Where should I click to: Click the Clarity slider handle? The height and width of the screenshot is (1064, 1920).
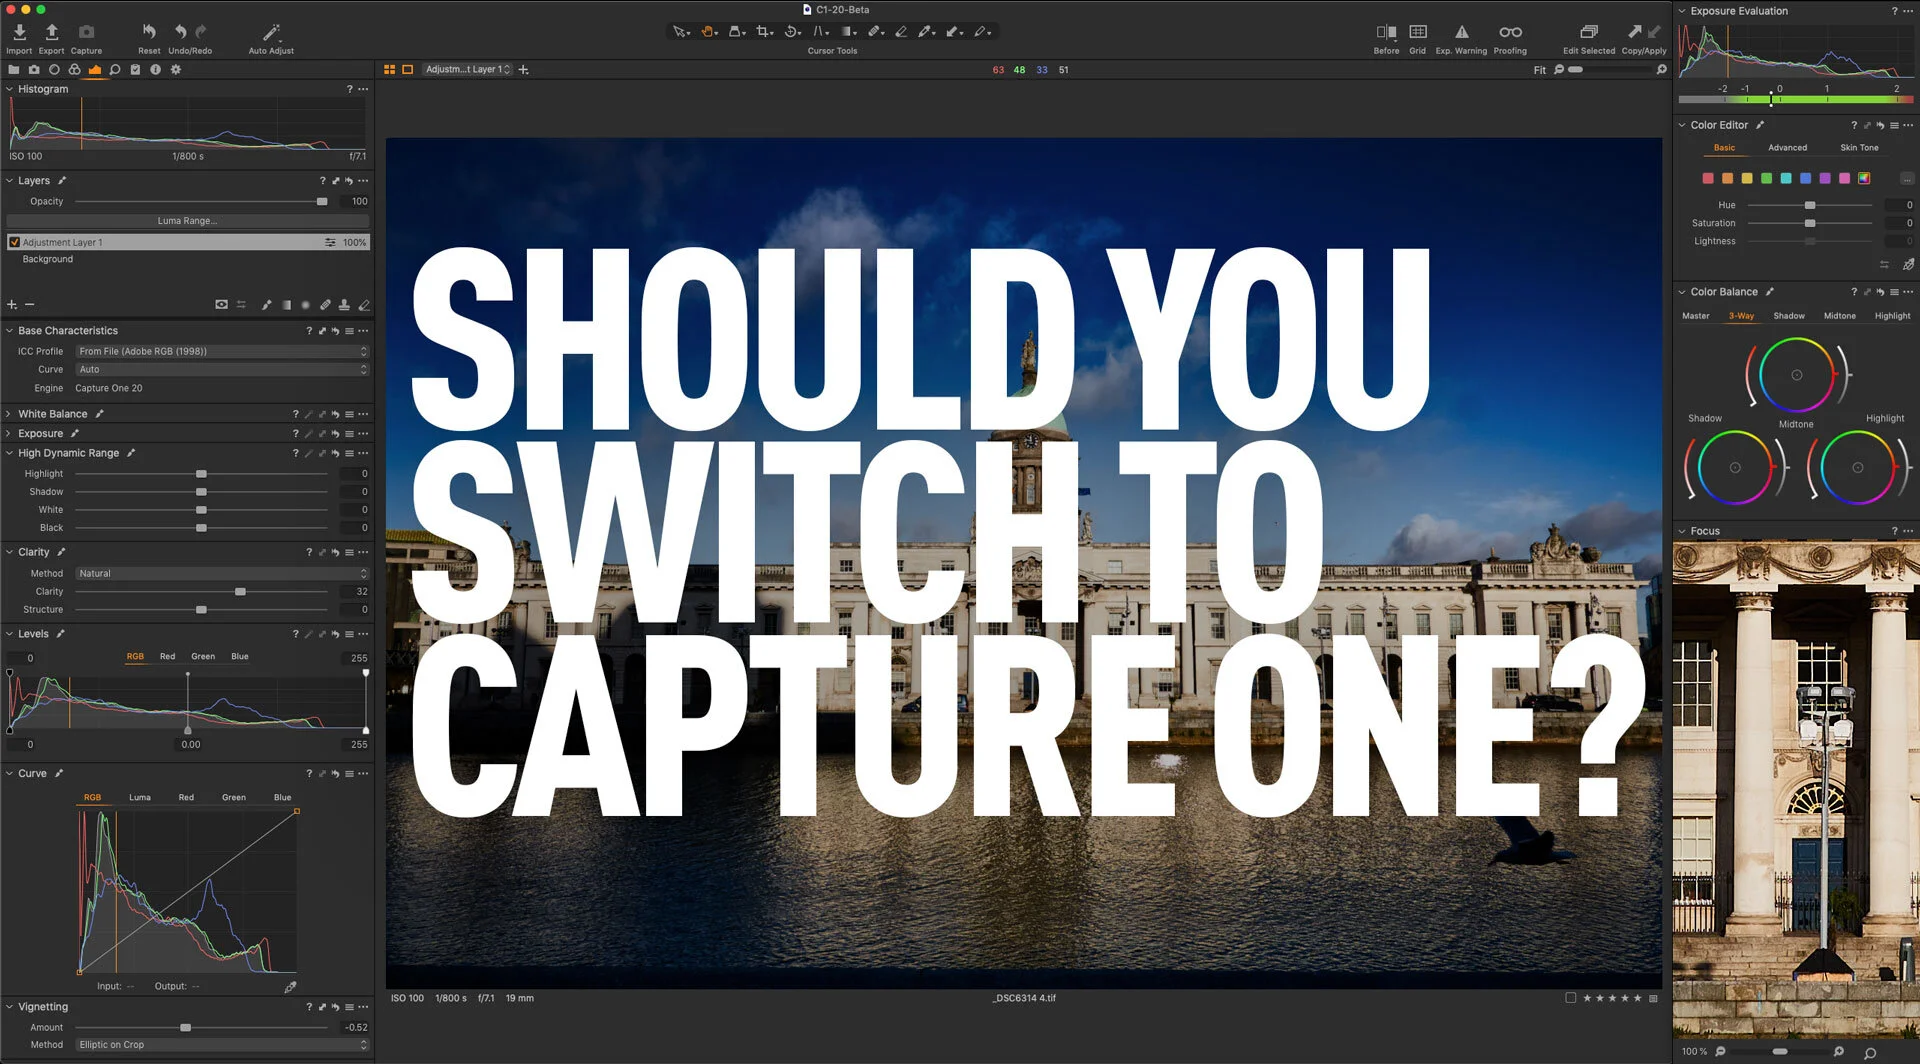[240, 592]
